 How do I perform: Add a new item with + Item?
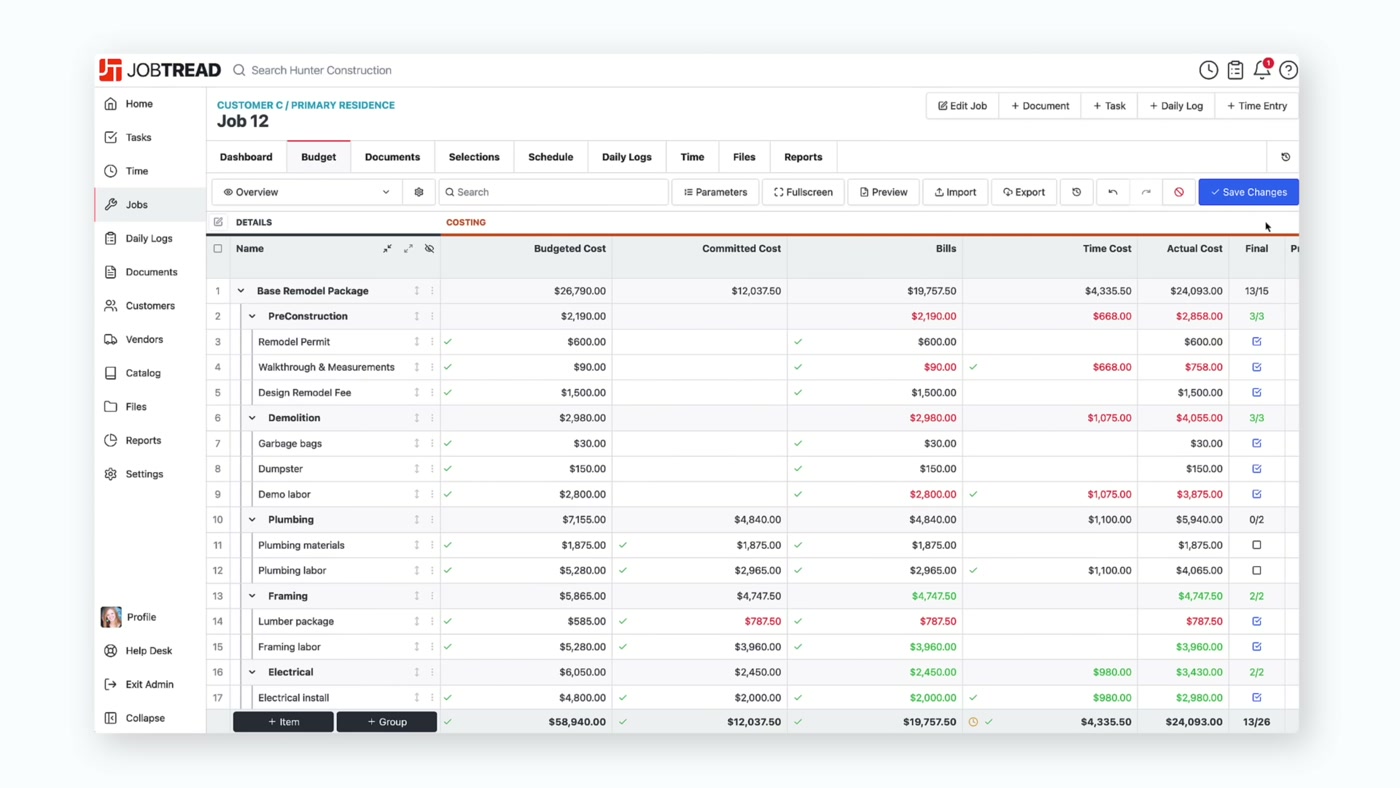pyautogui.click(x=284, y=722)
